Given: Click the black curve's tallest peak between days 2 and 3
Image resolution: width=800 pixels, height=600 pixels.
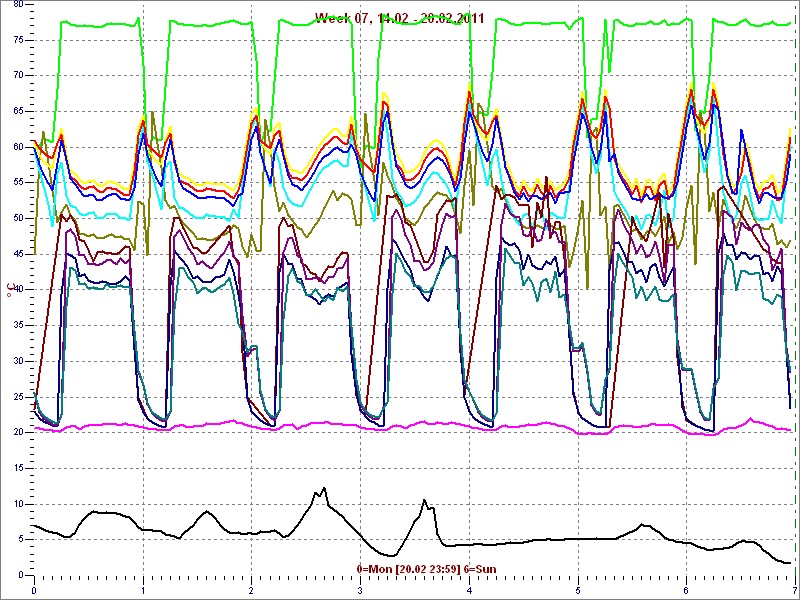Looking at the screenshot, I should point(323,489).
